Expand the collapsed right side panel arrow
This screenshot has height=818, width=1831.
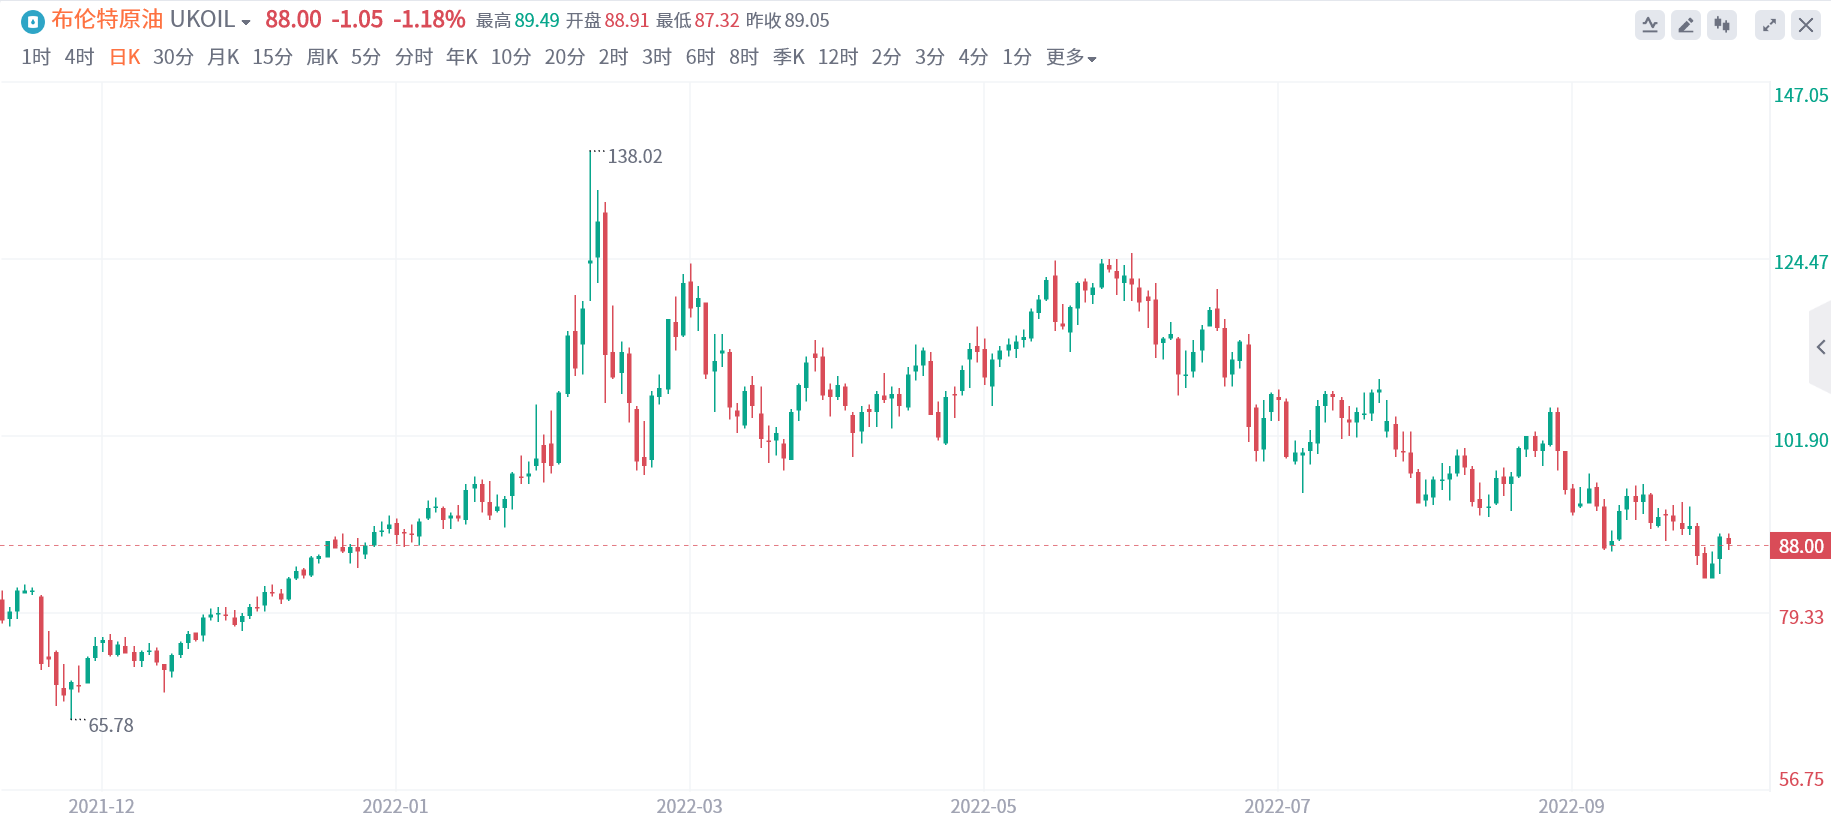(1821, 347)
